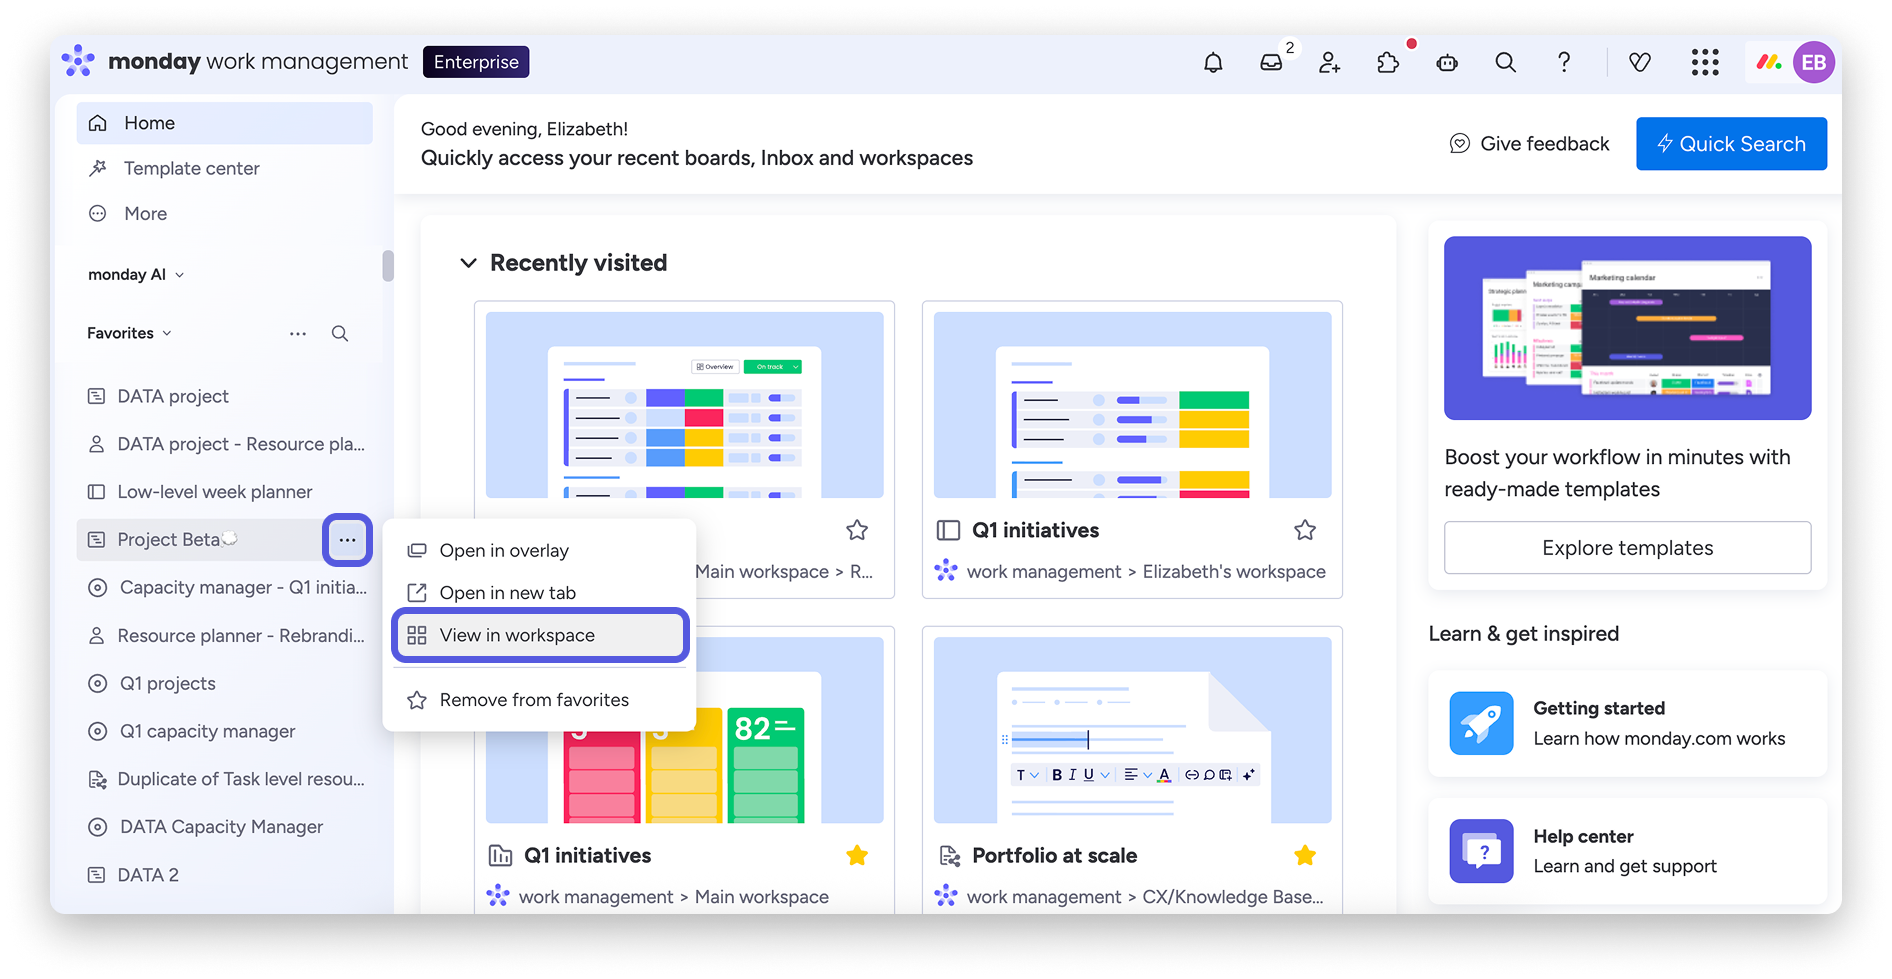Open the notifications bell
The image size is (1892, 979).
coord(1213,63)
